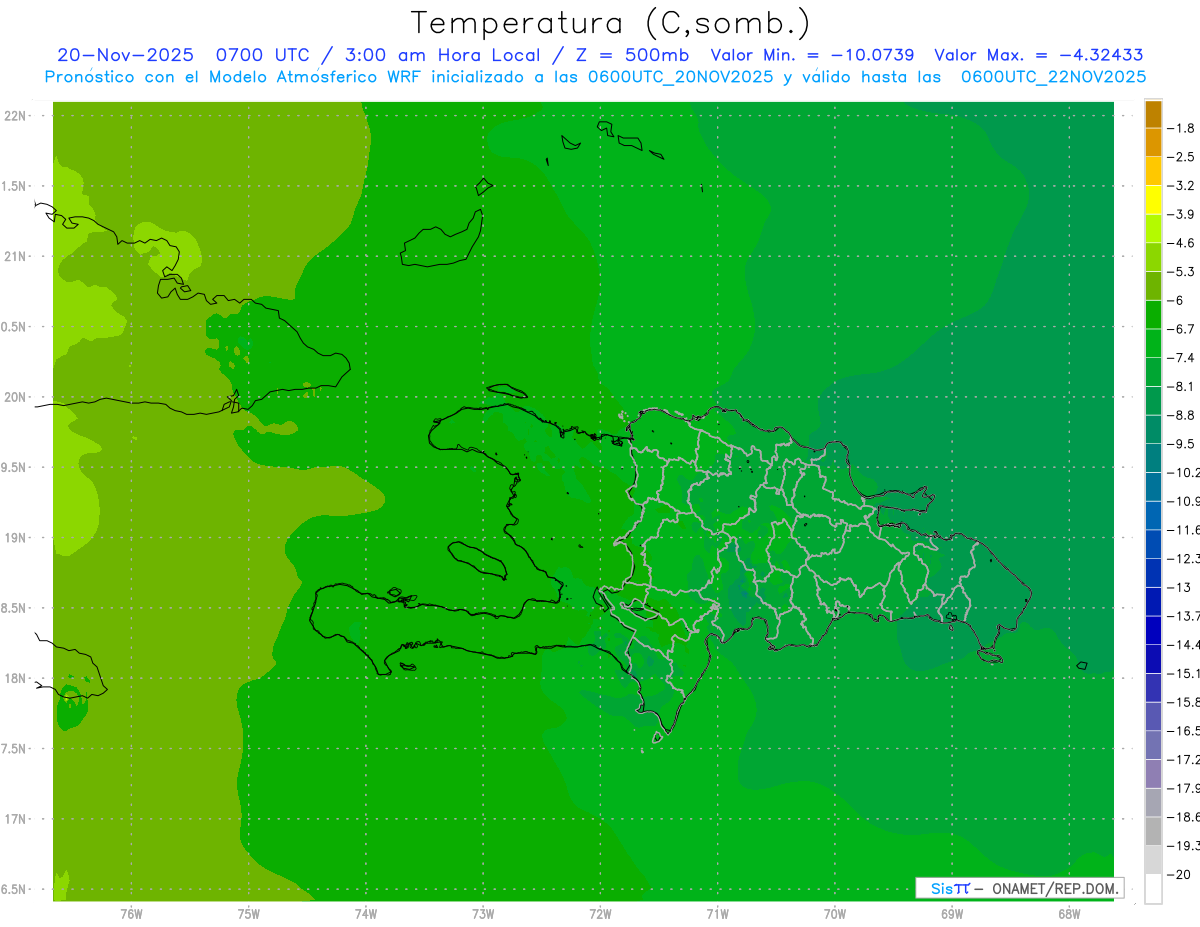
Task: Click the "22N" latitude label
Action: (x=15, y=116)
